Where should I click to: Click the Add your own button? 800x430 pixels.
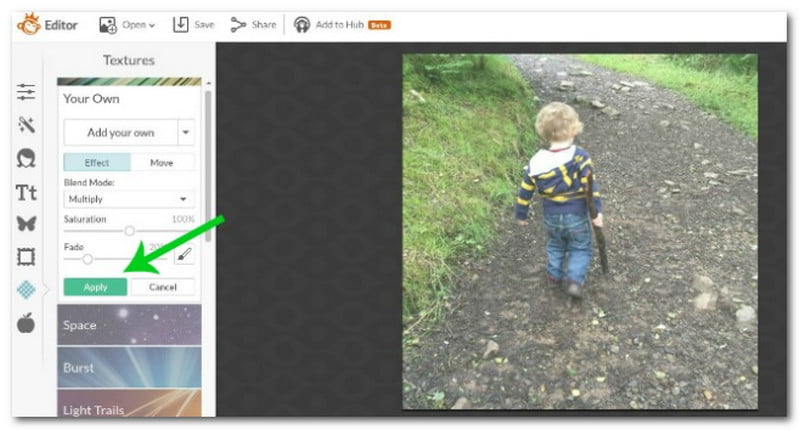[120, 132]
